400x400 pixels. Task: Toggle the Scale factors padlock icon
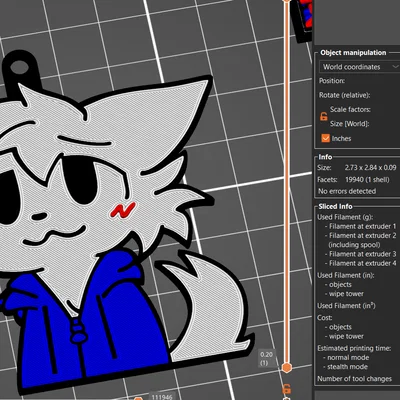click(323, 116)
